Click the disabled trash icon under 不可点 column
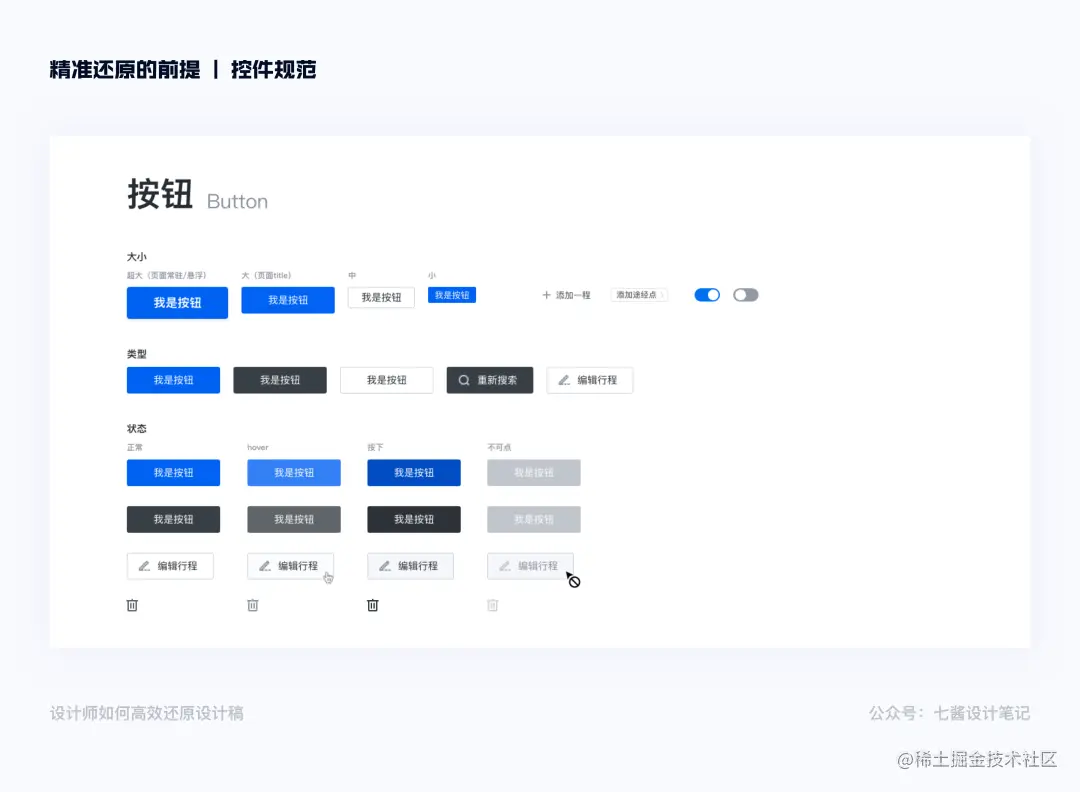This screenshot has height=792, width=1080. coord(492,605)
